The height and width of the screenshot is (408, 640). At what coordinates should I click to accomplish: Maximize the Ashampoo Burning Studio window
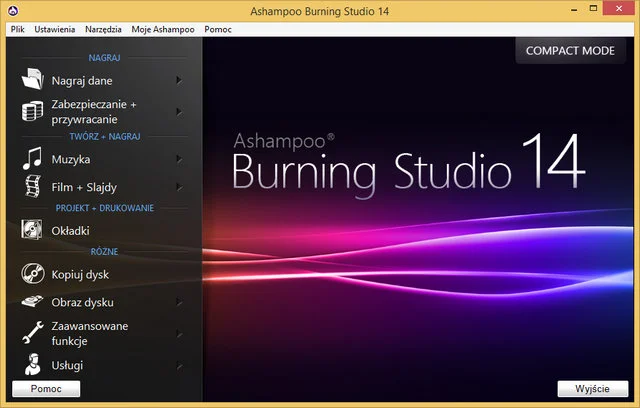coord(593,9)
